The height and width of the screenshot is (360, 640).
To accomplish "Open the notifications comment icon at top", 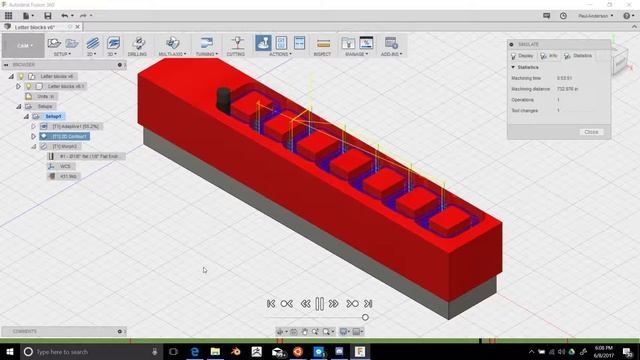I will [547, 16].
